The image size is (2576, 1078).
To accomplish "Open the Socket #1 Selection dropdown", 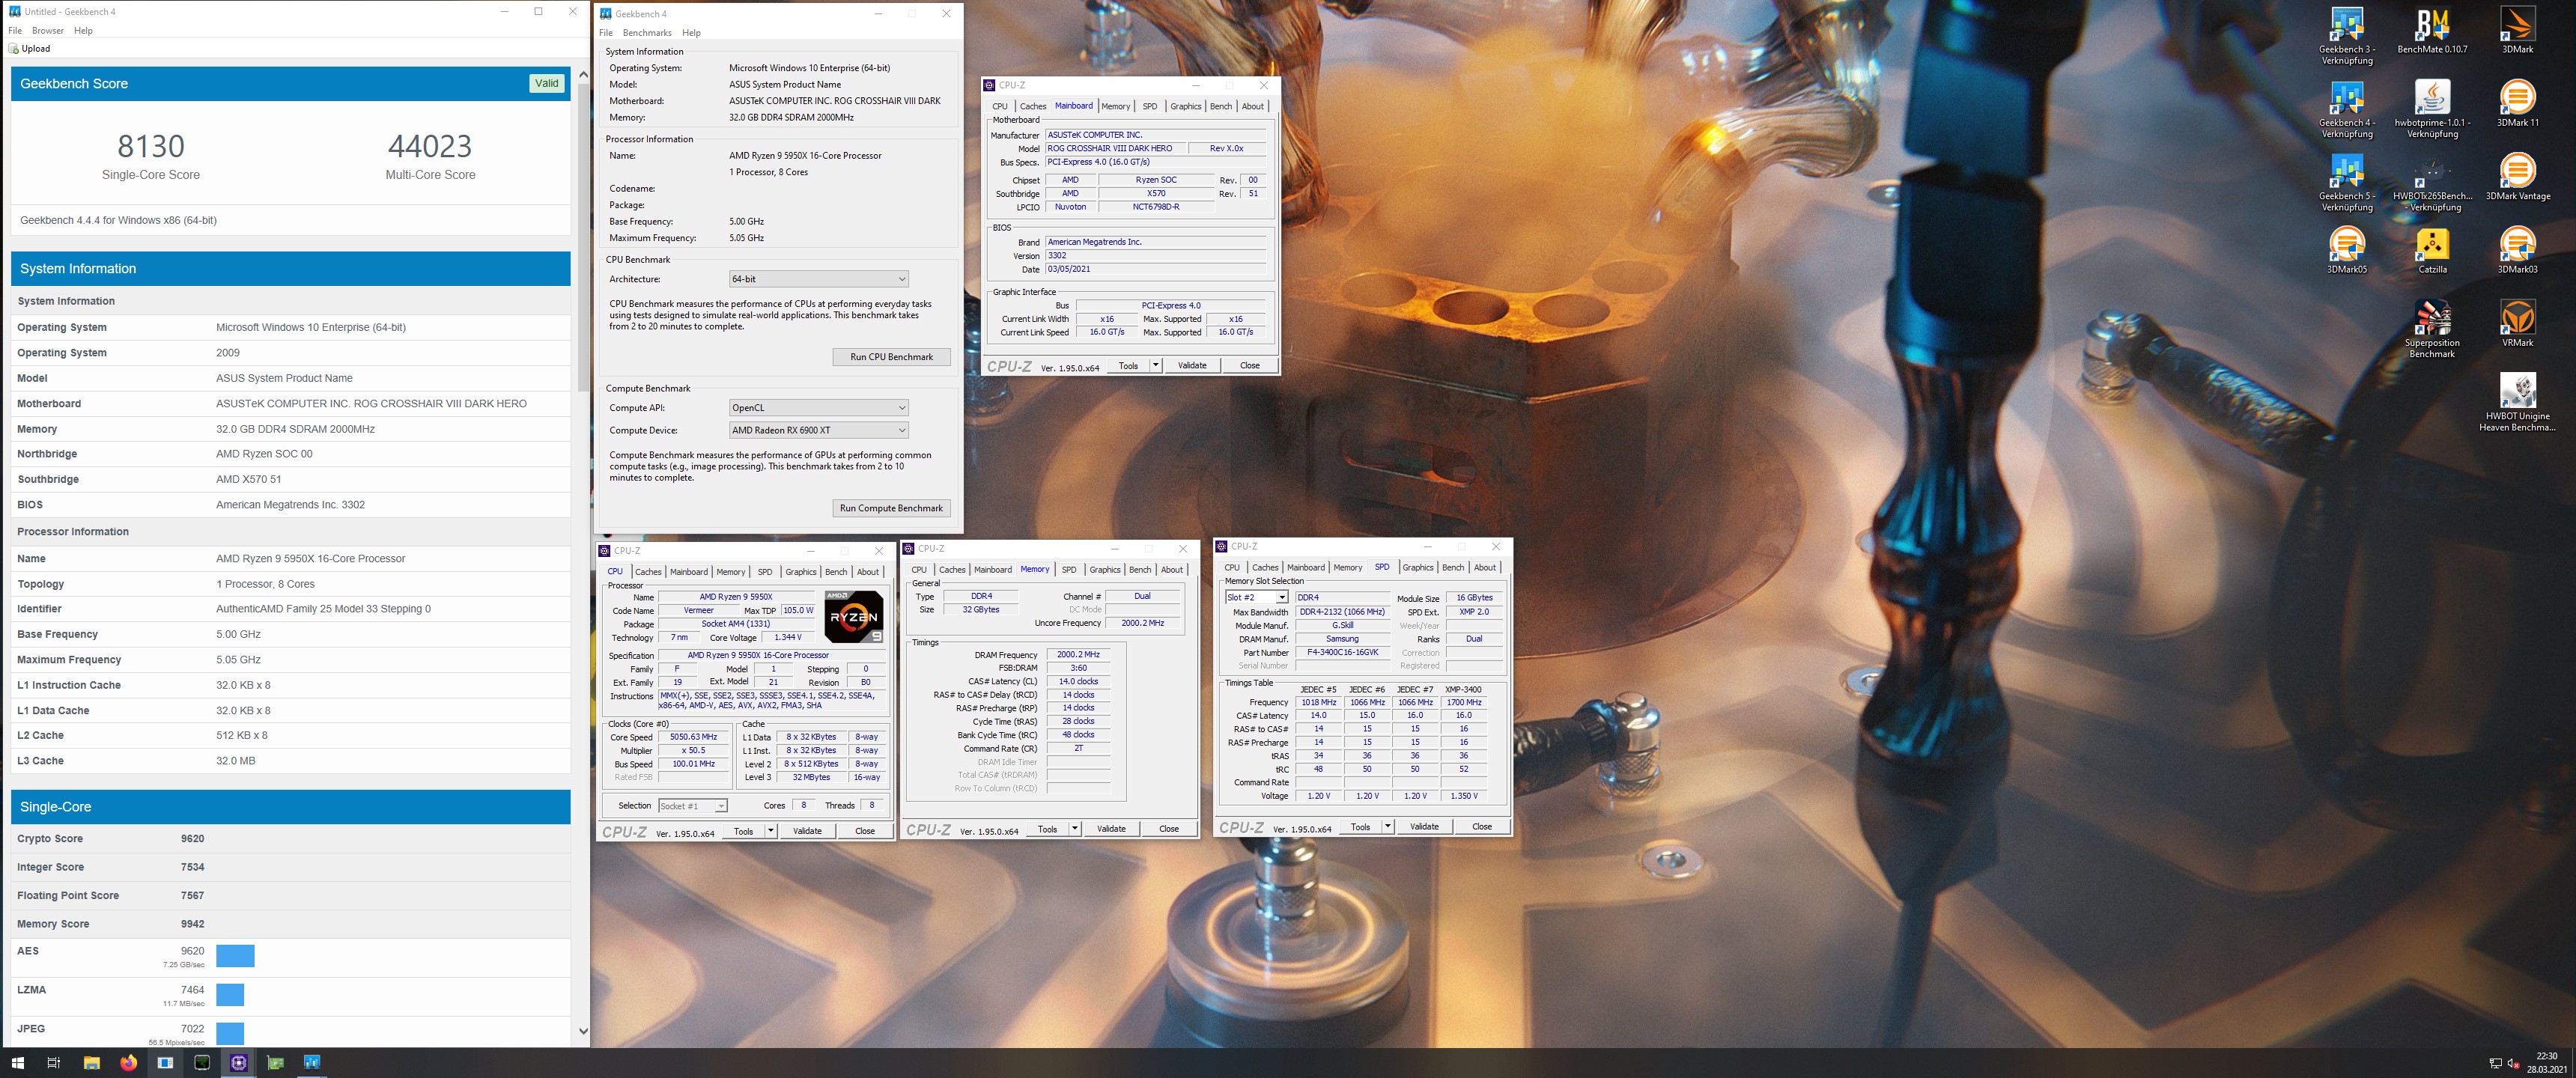I will coord(692,806).
